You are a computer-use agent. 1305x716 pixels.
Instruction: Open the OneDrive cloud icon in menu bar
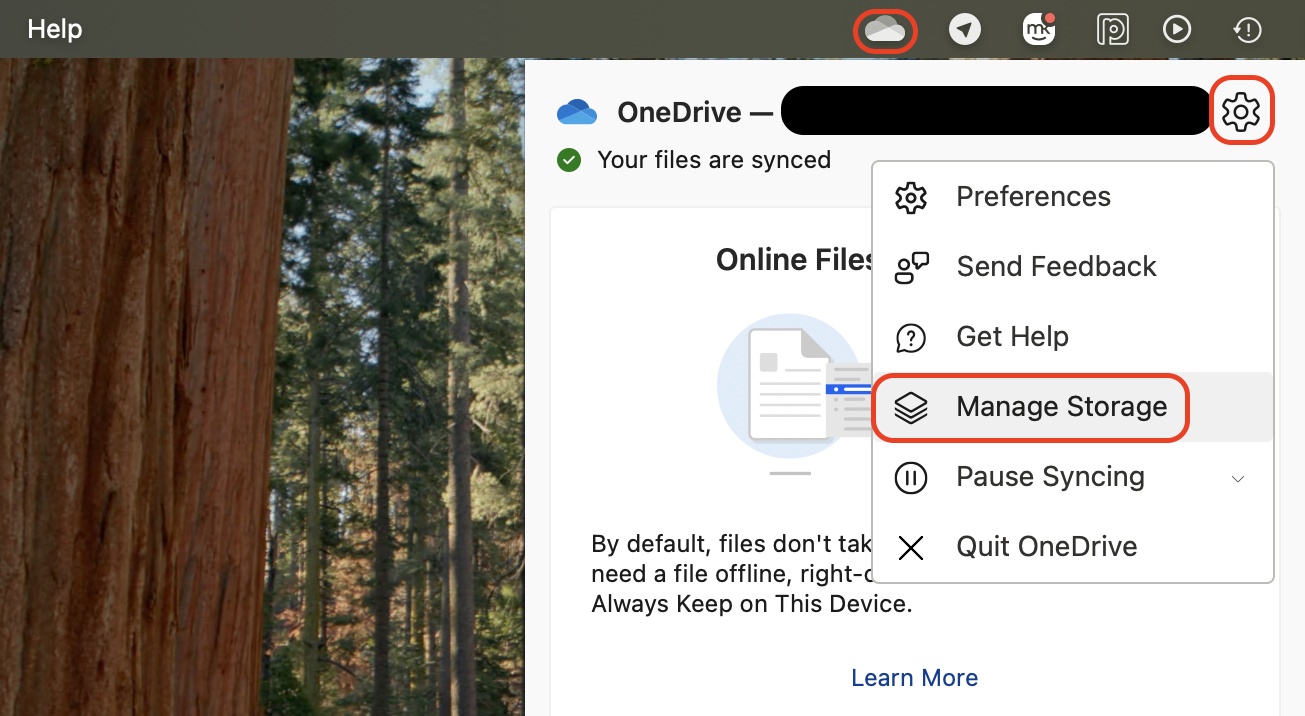click(x=885, y=29)
